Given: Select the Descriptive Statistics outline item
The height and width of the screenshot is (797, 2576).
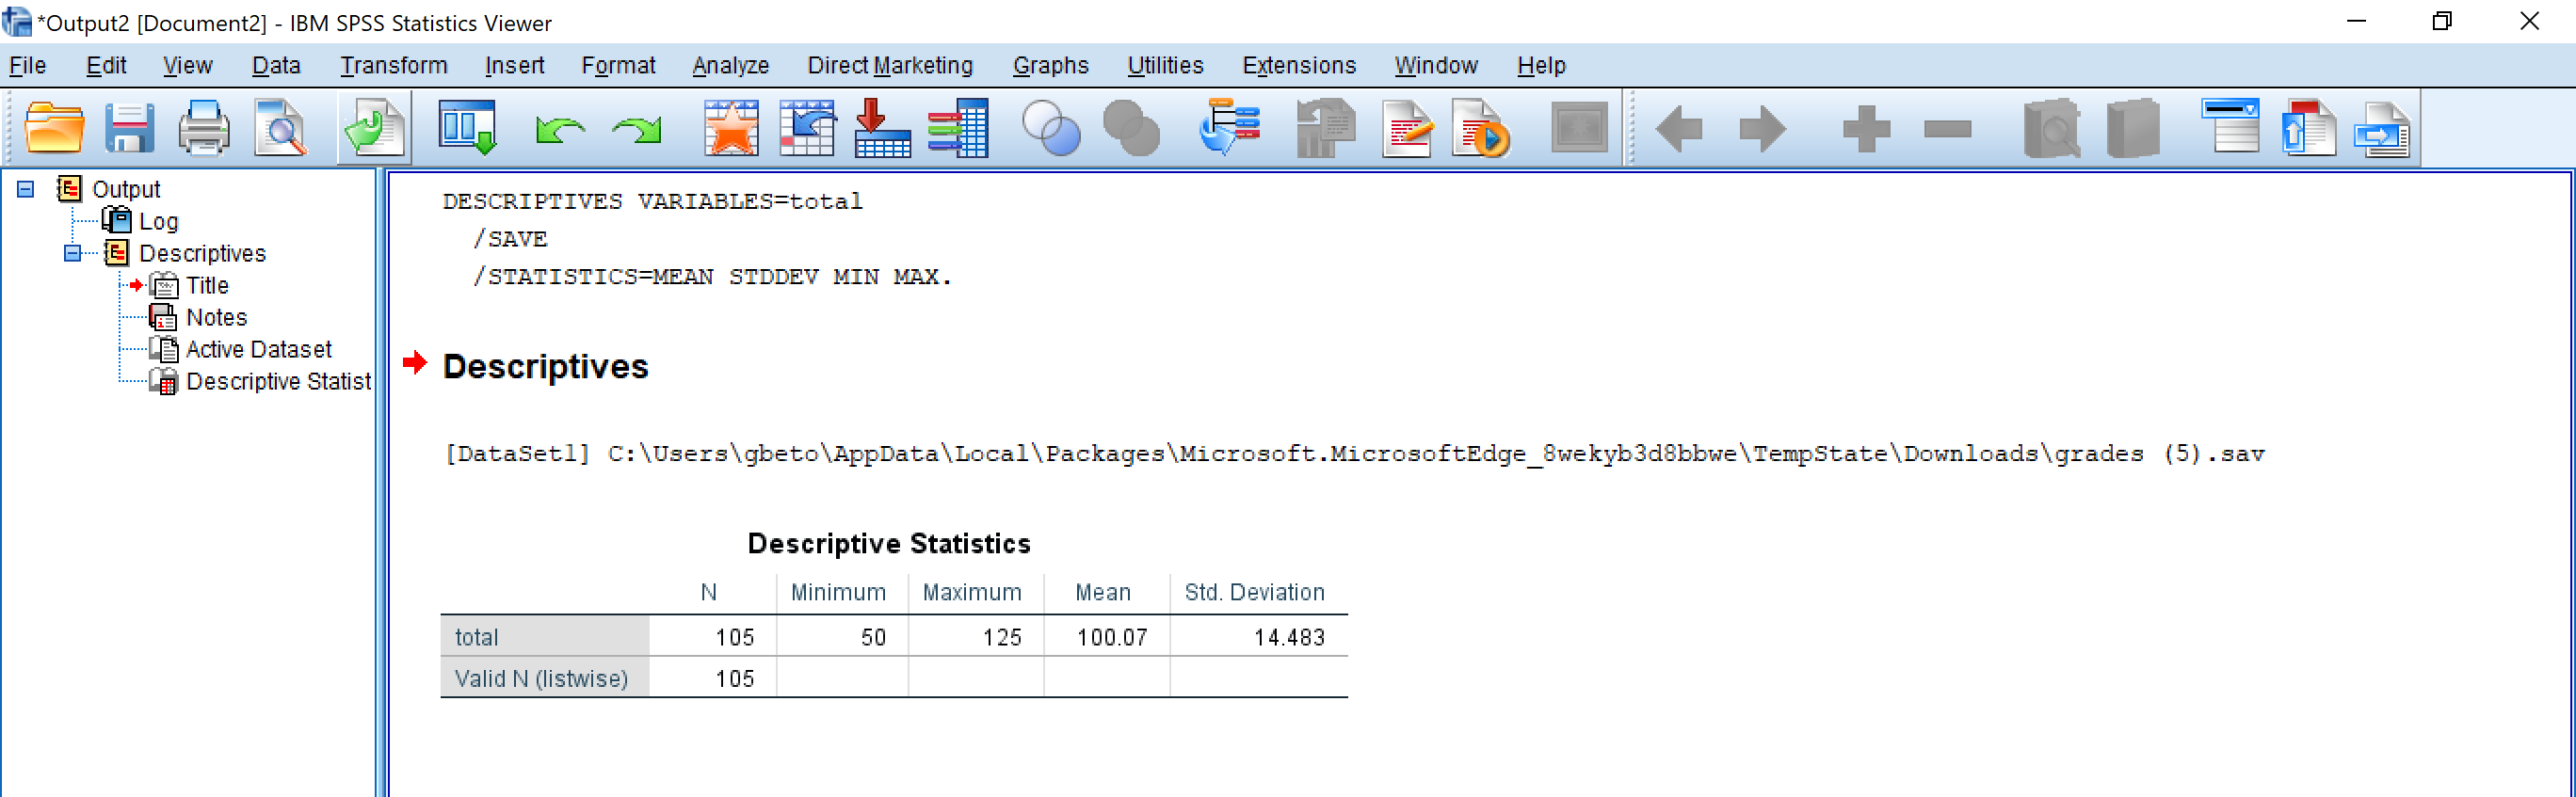Looking at the screenshot, I should (278, 381).
